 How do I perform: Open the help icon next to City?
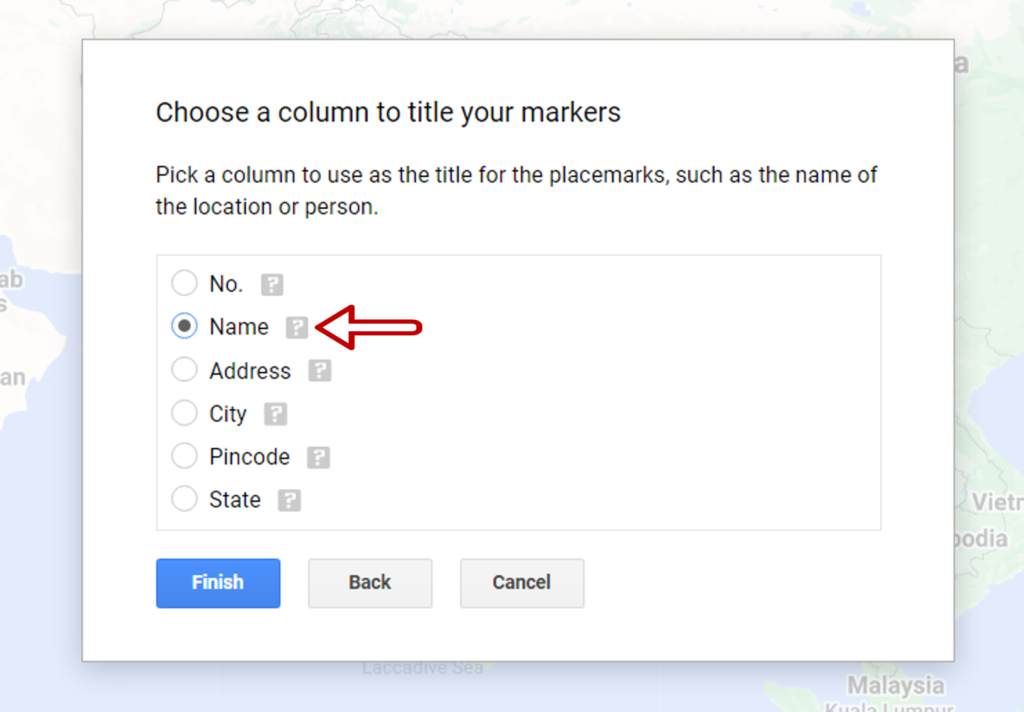tap(275, 414)
